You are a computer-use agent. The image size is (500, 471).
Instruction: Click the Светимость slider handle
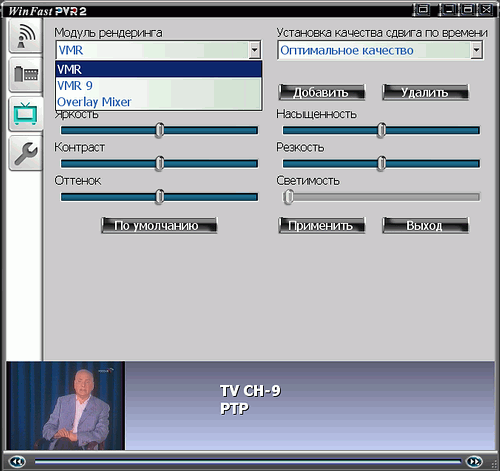288,197
